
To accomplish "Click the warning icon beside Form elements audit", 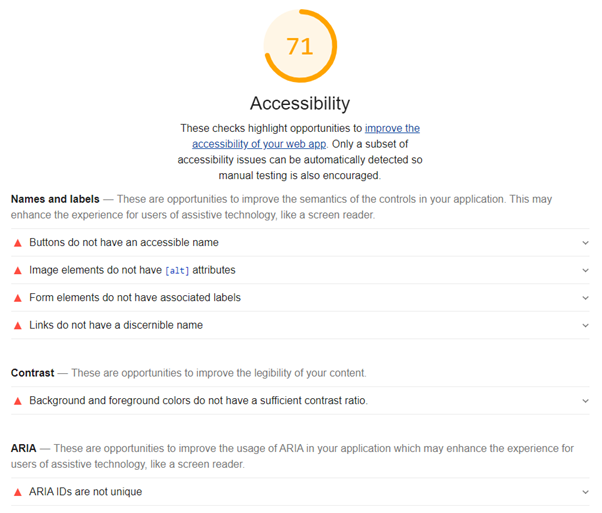I will click(x=17, y=298).
